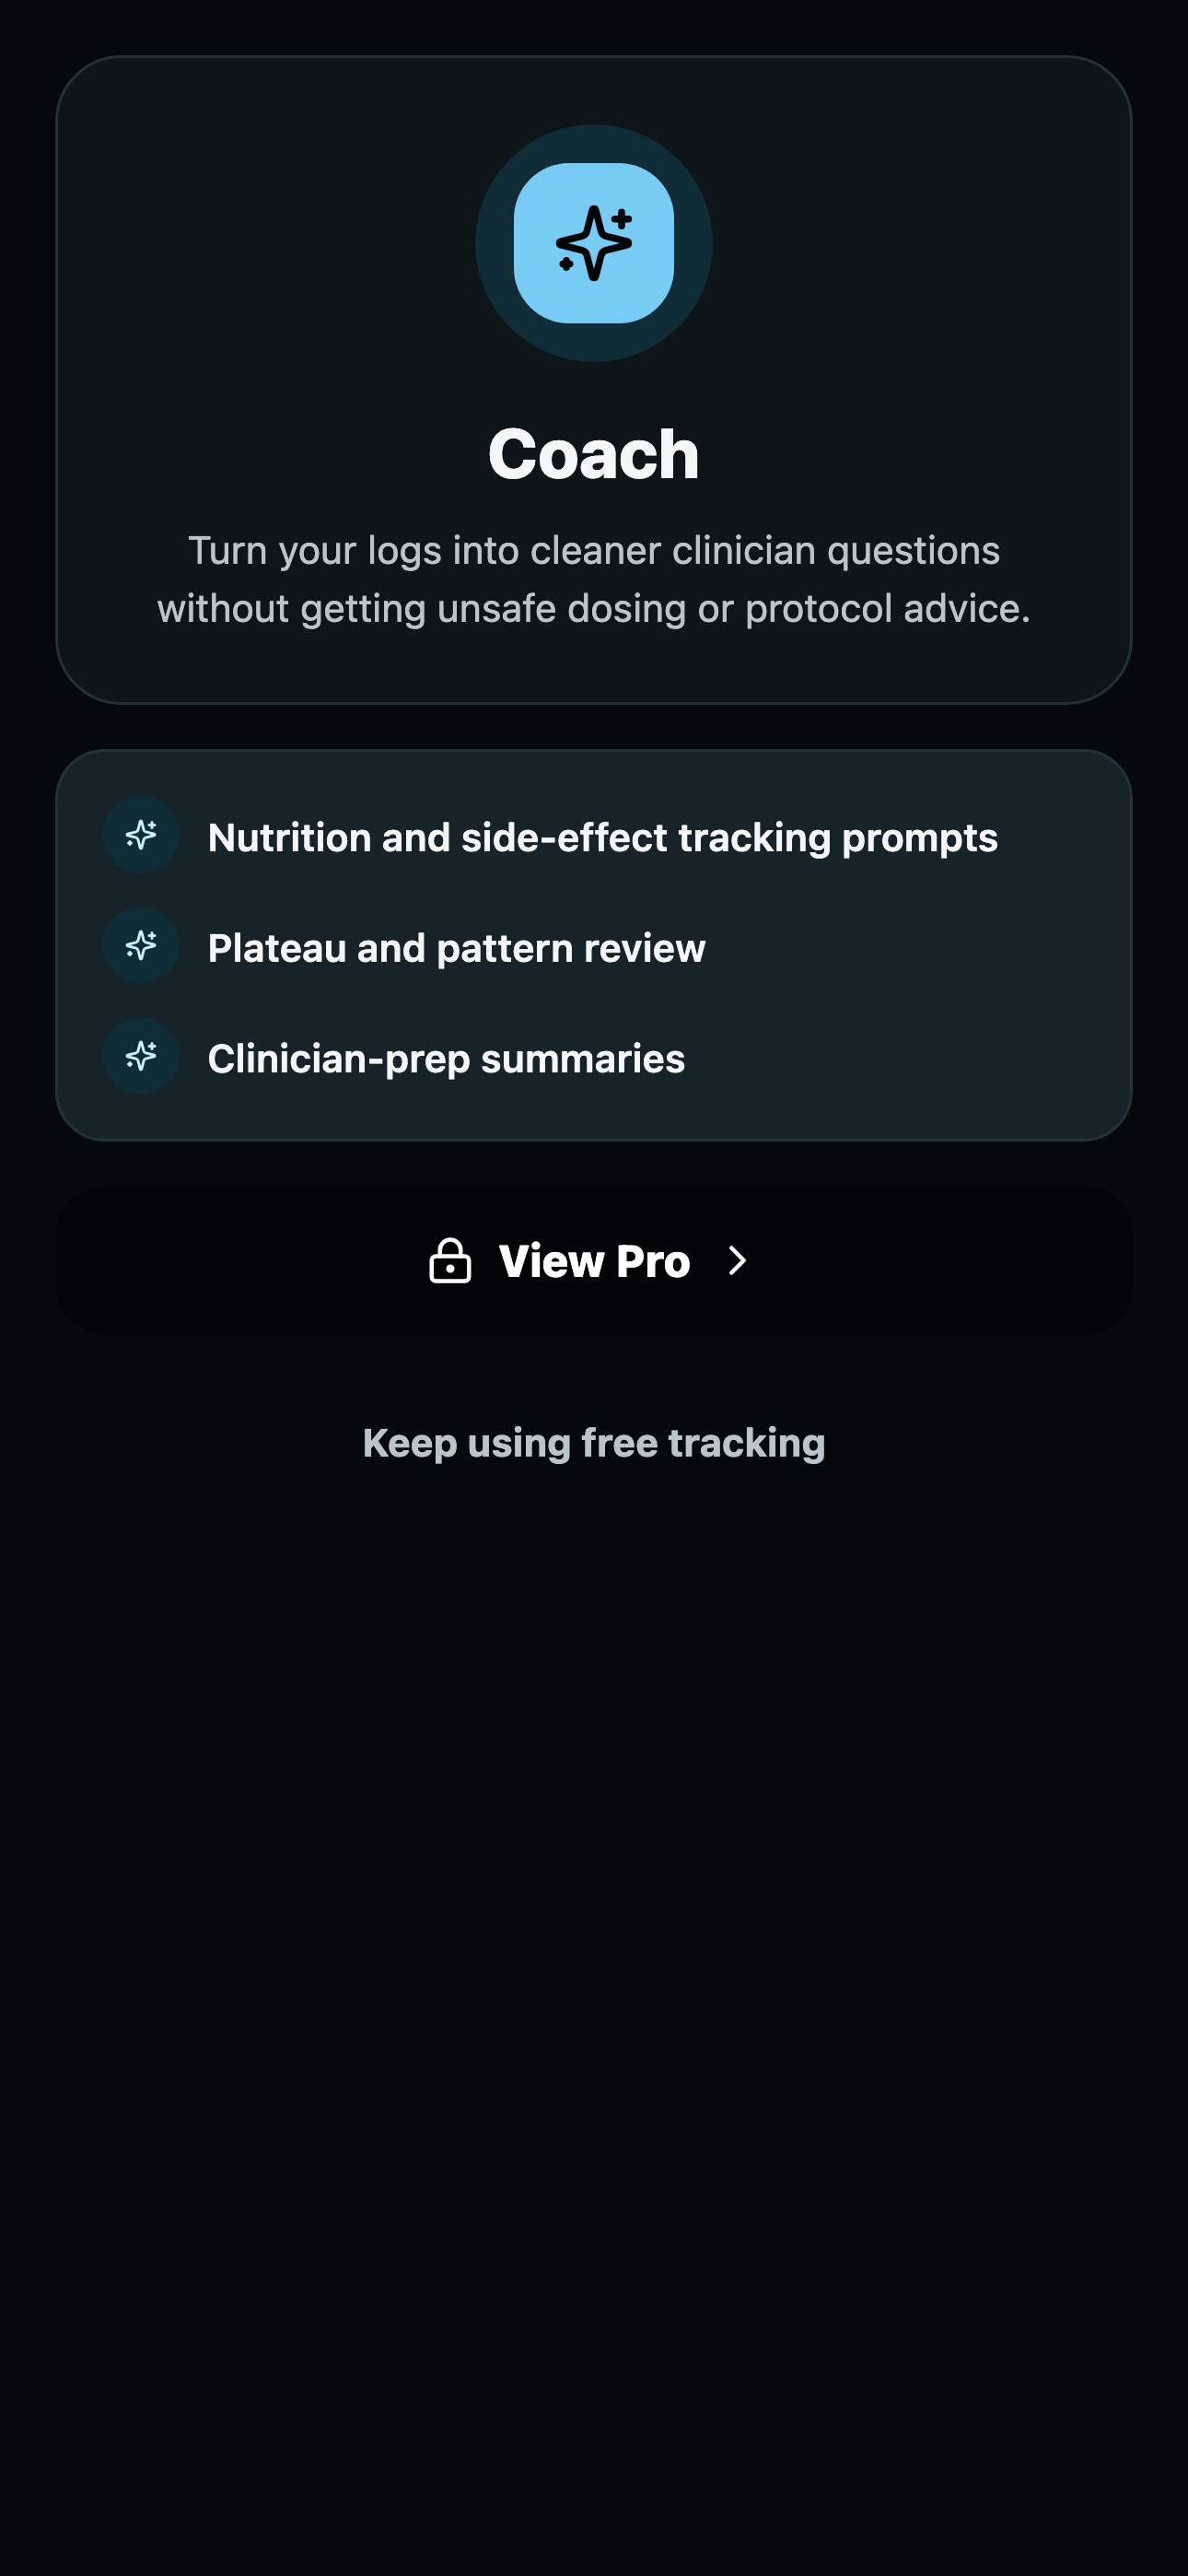Viewport: 1188px width, 2576px height.
Task: Tap the lock icon on View Pro
Action: (450, 1260)
